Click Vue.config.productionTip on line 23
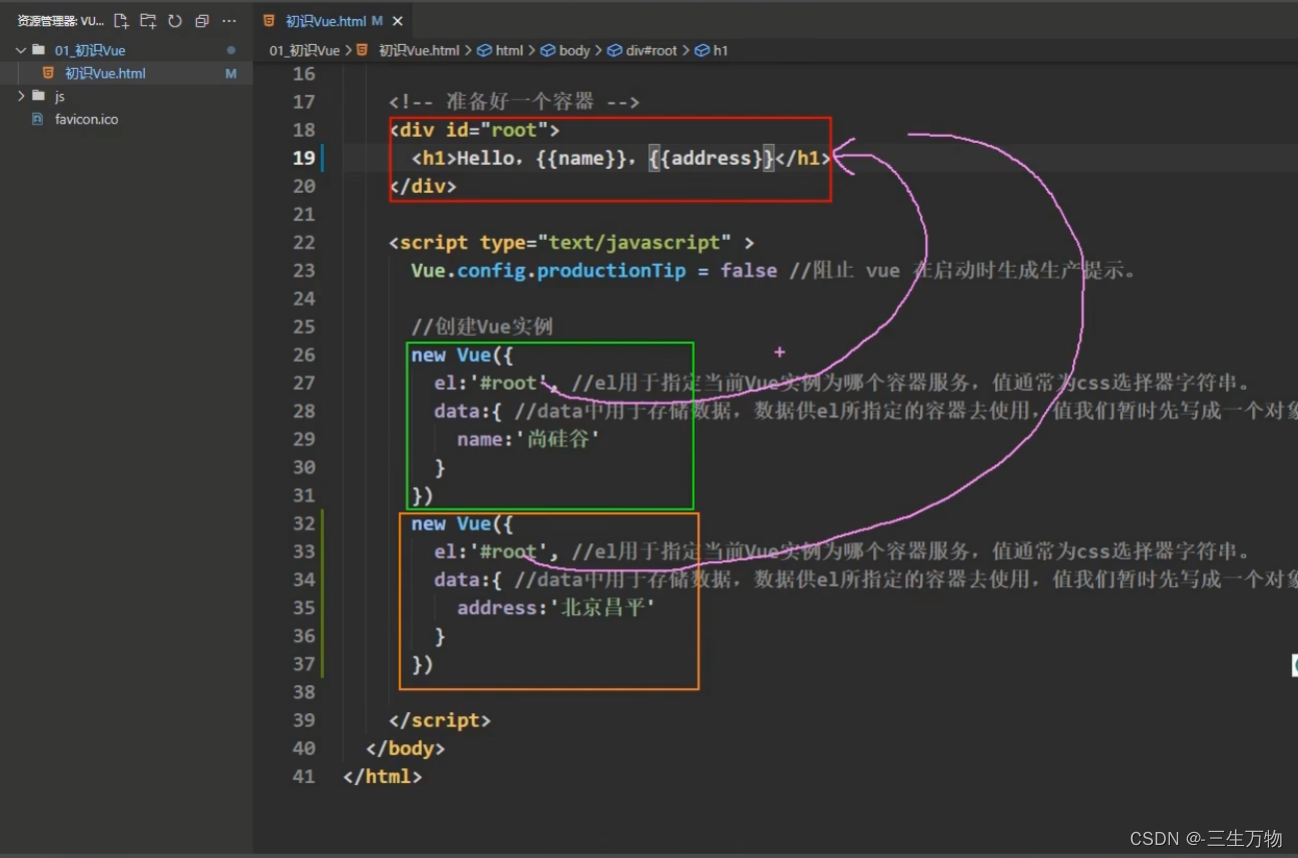 549,271
